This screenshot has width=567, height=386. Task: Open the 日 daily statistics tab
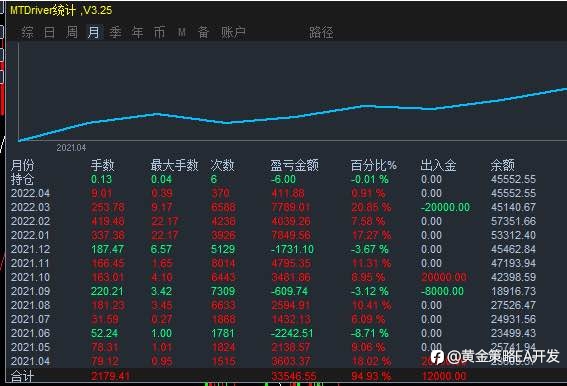point(50,33)
